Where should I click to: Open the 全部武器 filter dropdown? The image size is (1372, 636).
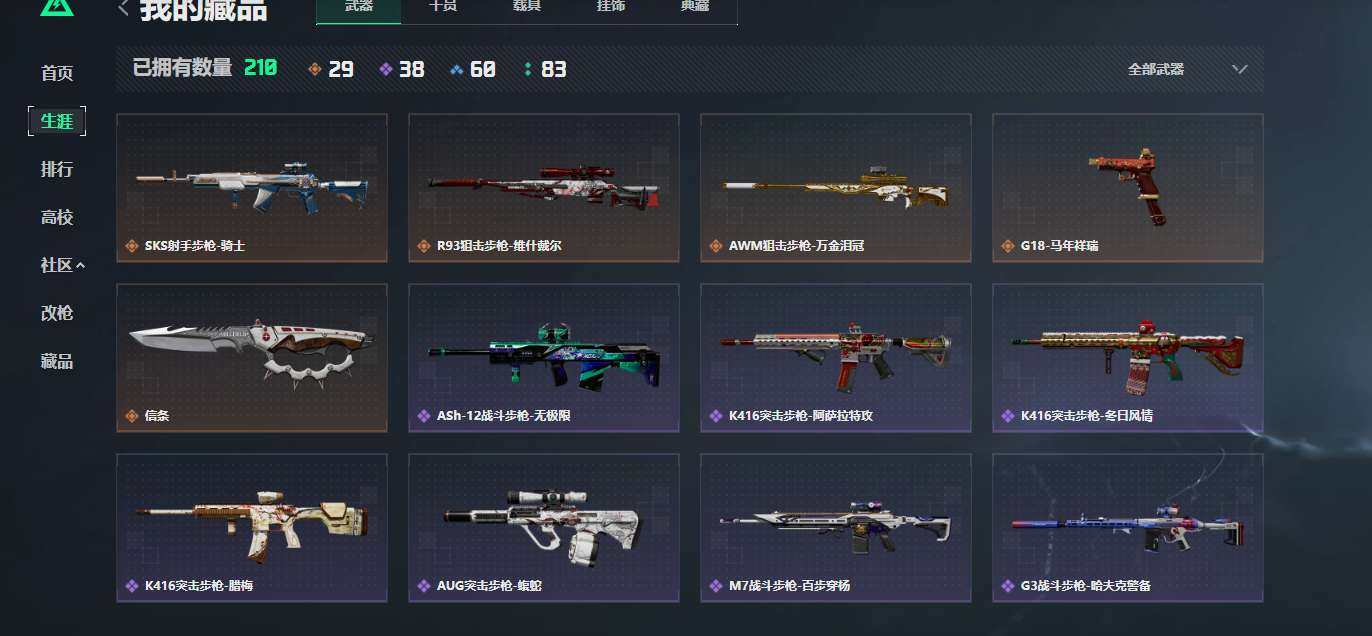coord(1187,69)
